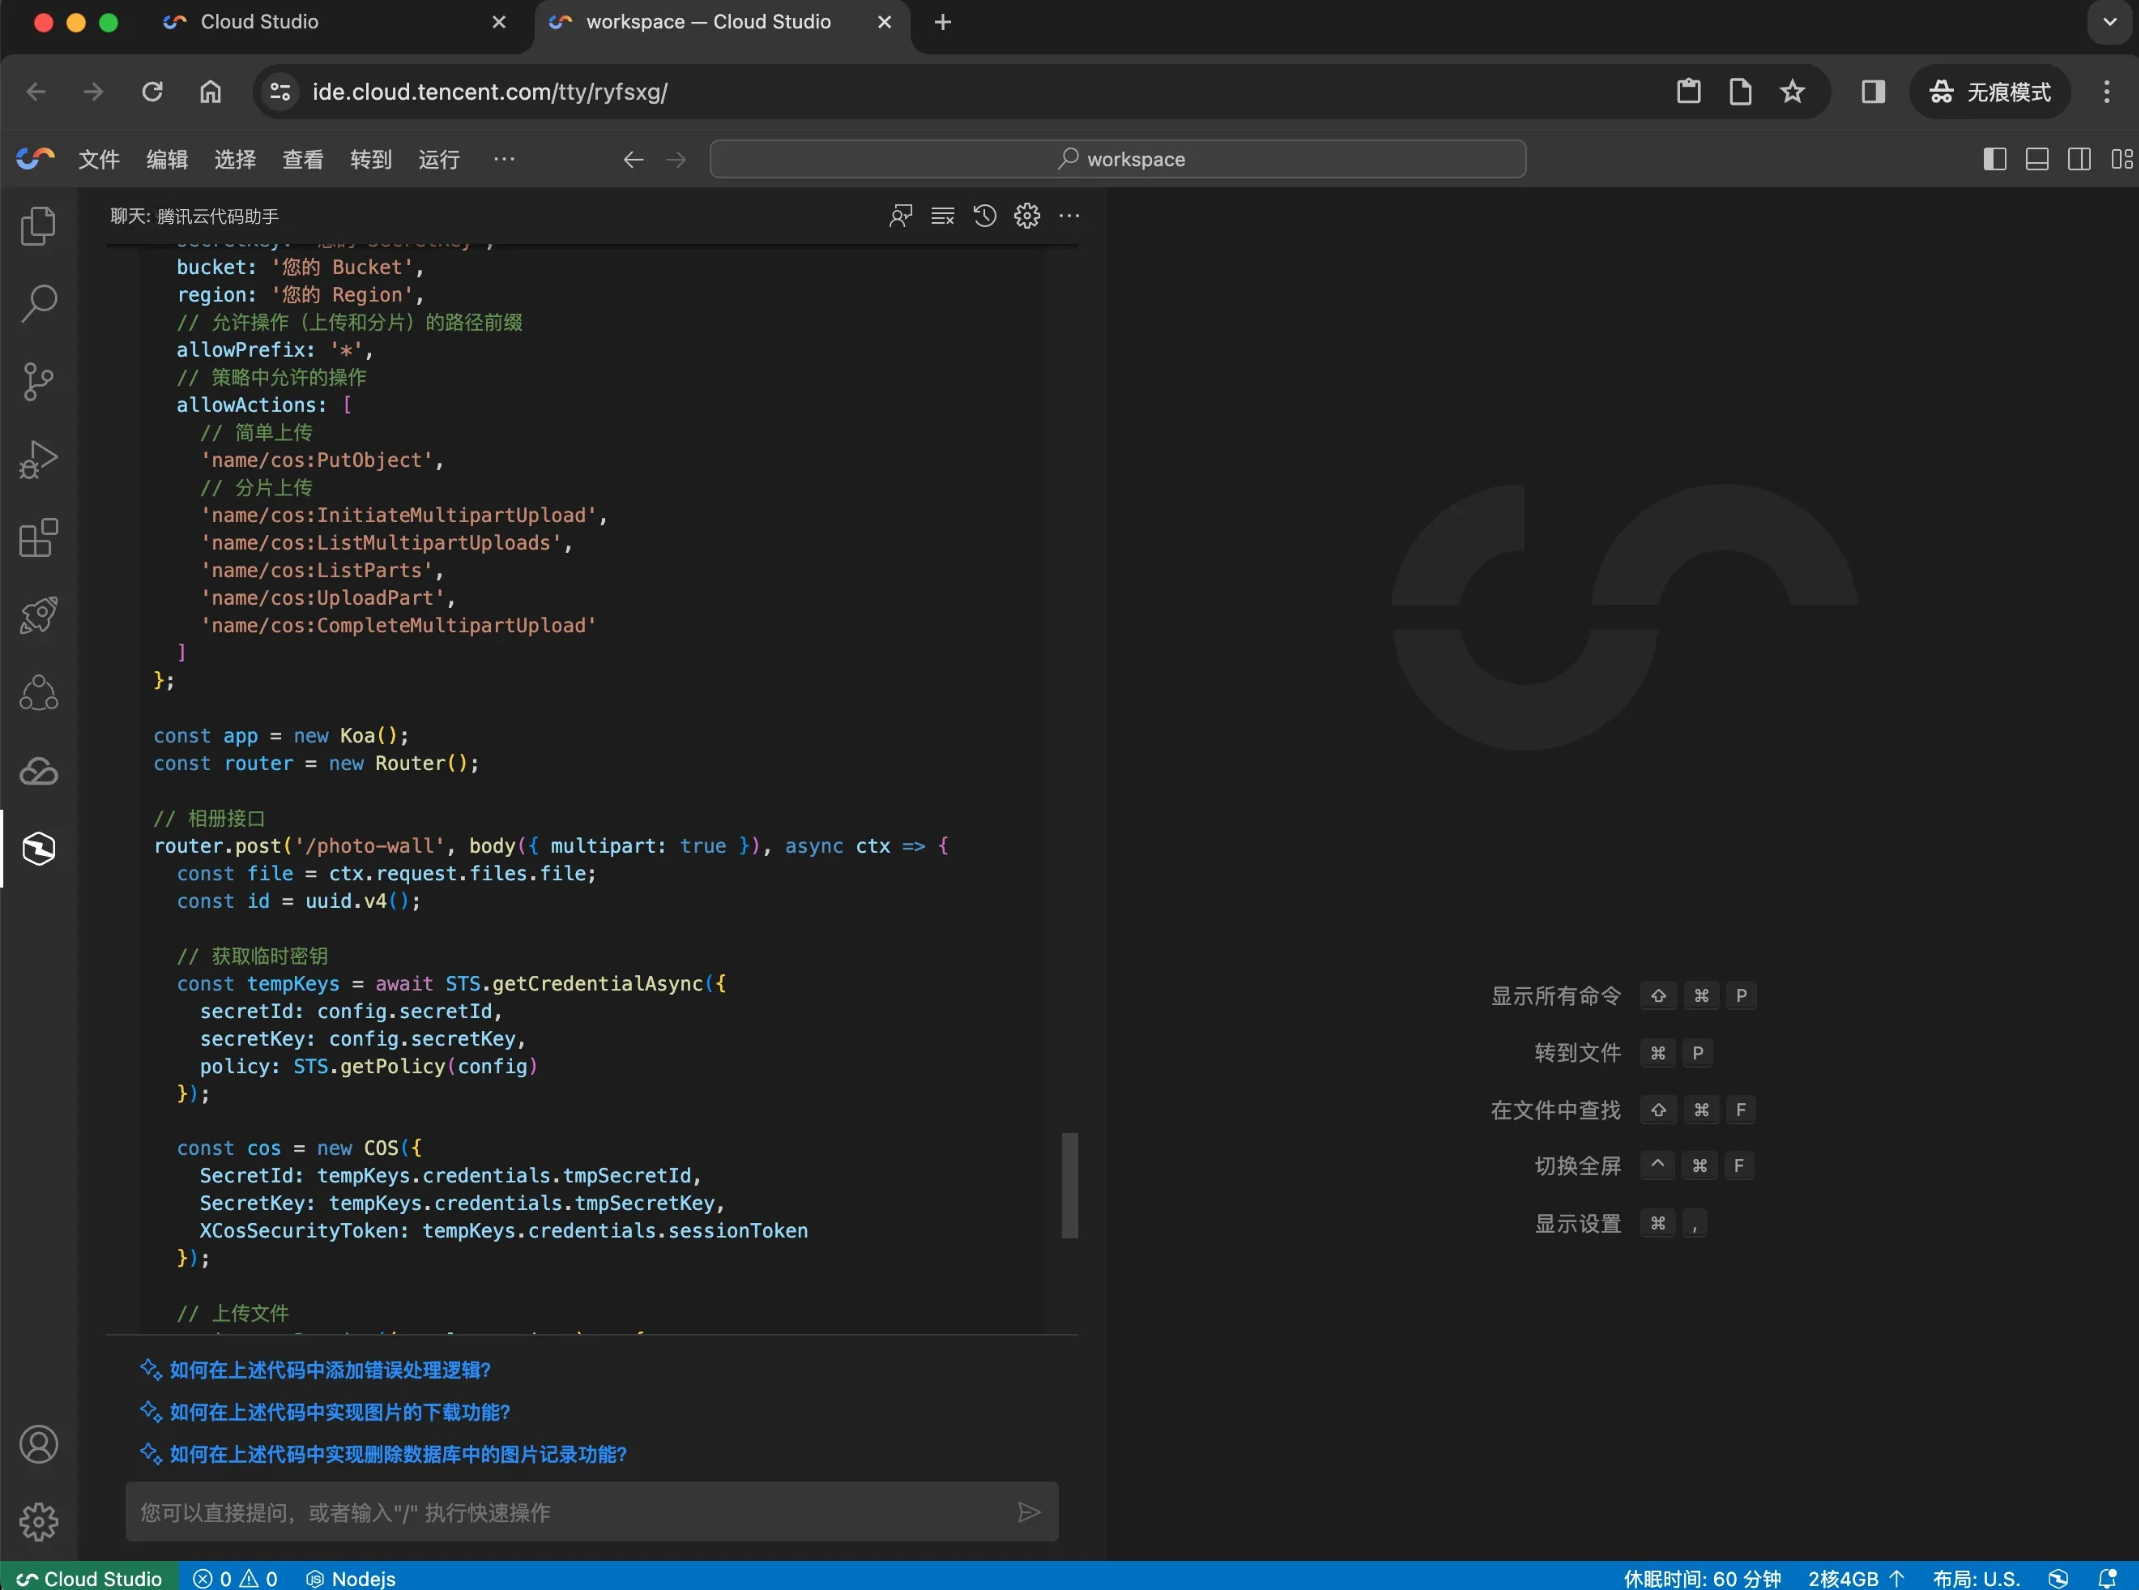Image resolution: width=2139 pixels, height=1590 pixels.
Task: Open Run and Debug view icon
Action: click(x=38, y=460)
